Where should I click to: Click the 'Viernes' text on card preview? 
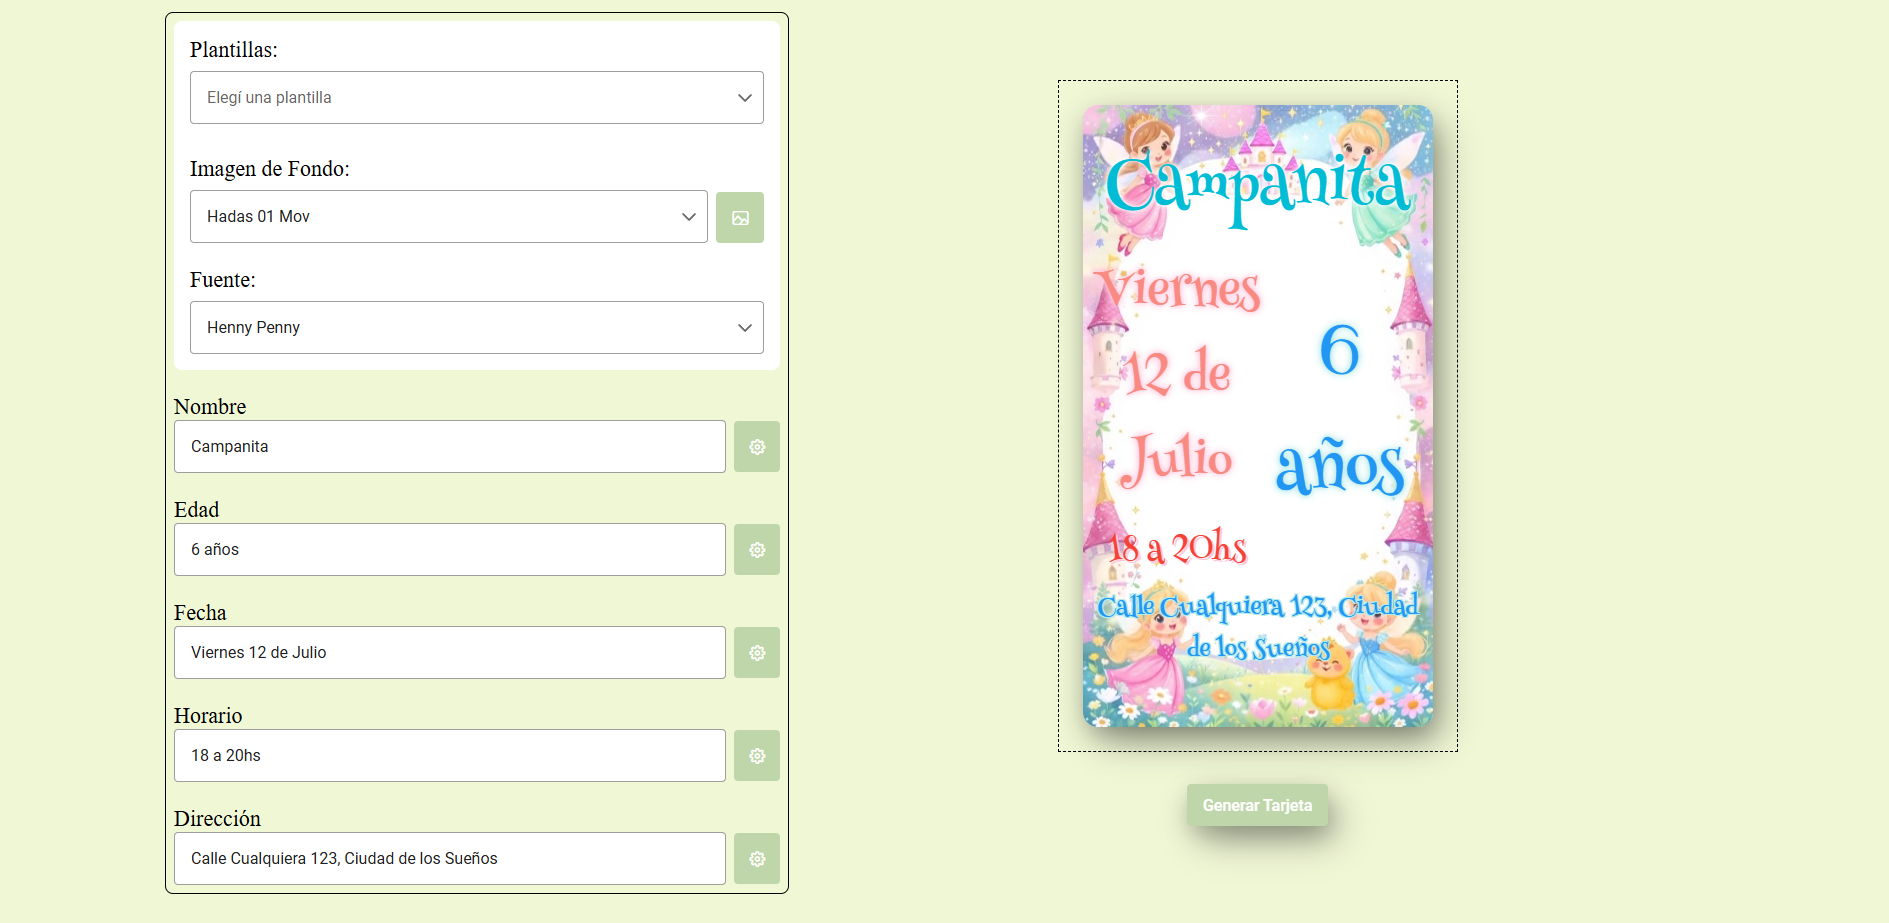1178,290
